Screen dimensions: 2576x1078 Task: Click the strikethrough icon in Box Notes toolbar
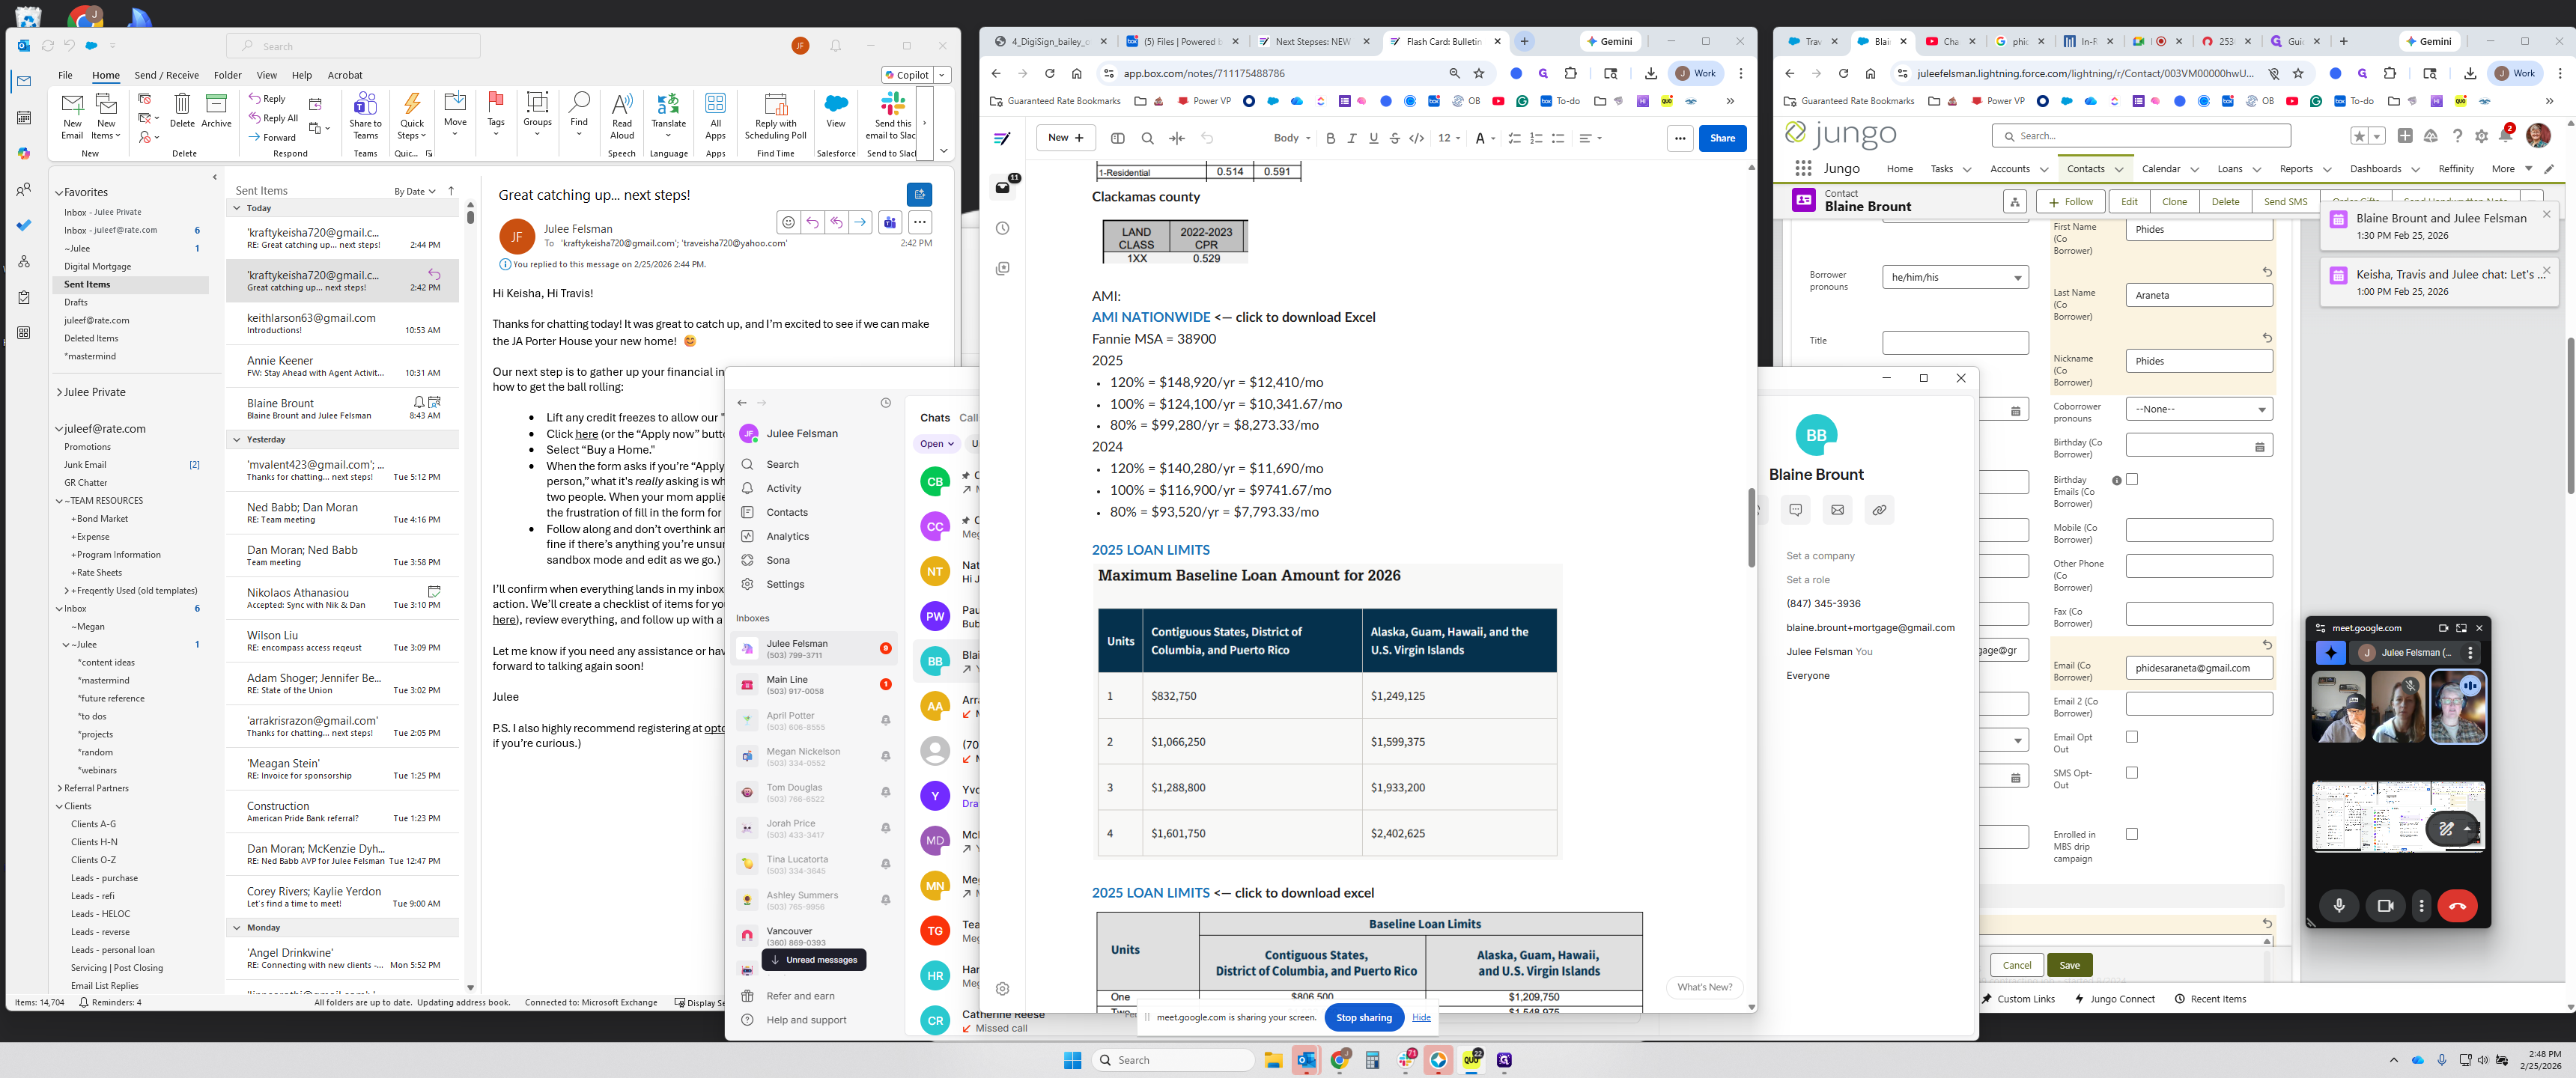pyautogui.click(x=1394, y=138)
